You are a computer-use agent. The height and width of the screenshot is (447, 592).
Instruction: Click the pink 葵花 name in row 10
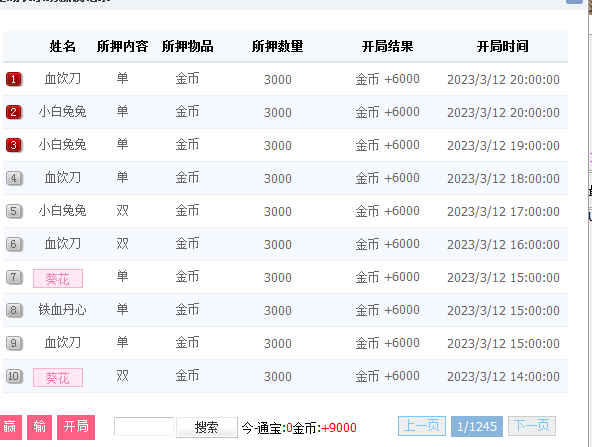[58, 378]
